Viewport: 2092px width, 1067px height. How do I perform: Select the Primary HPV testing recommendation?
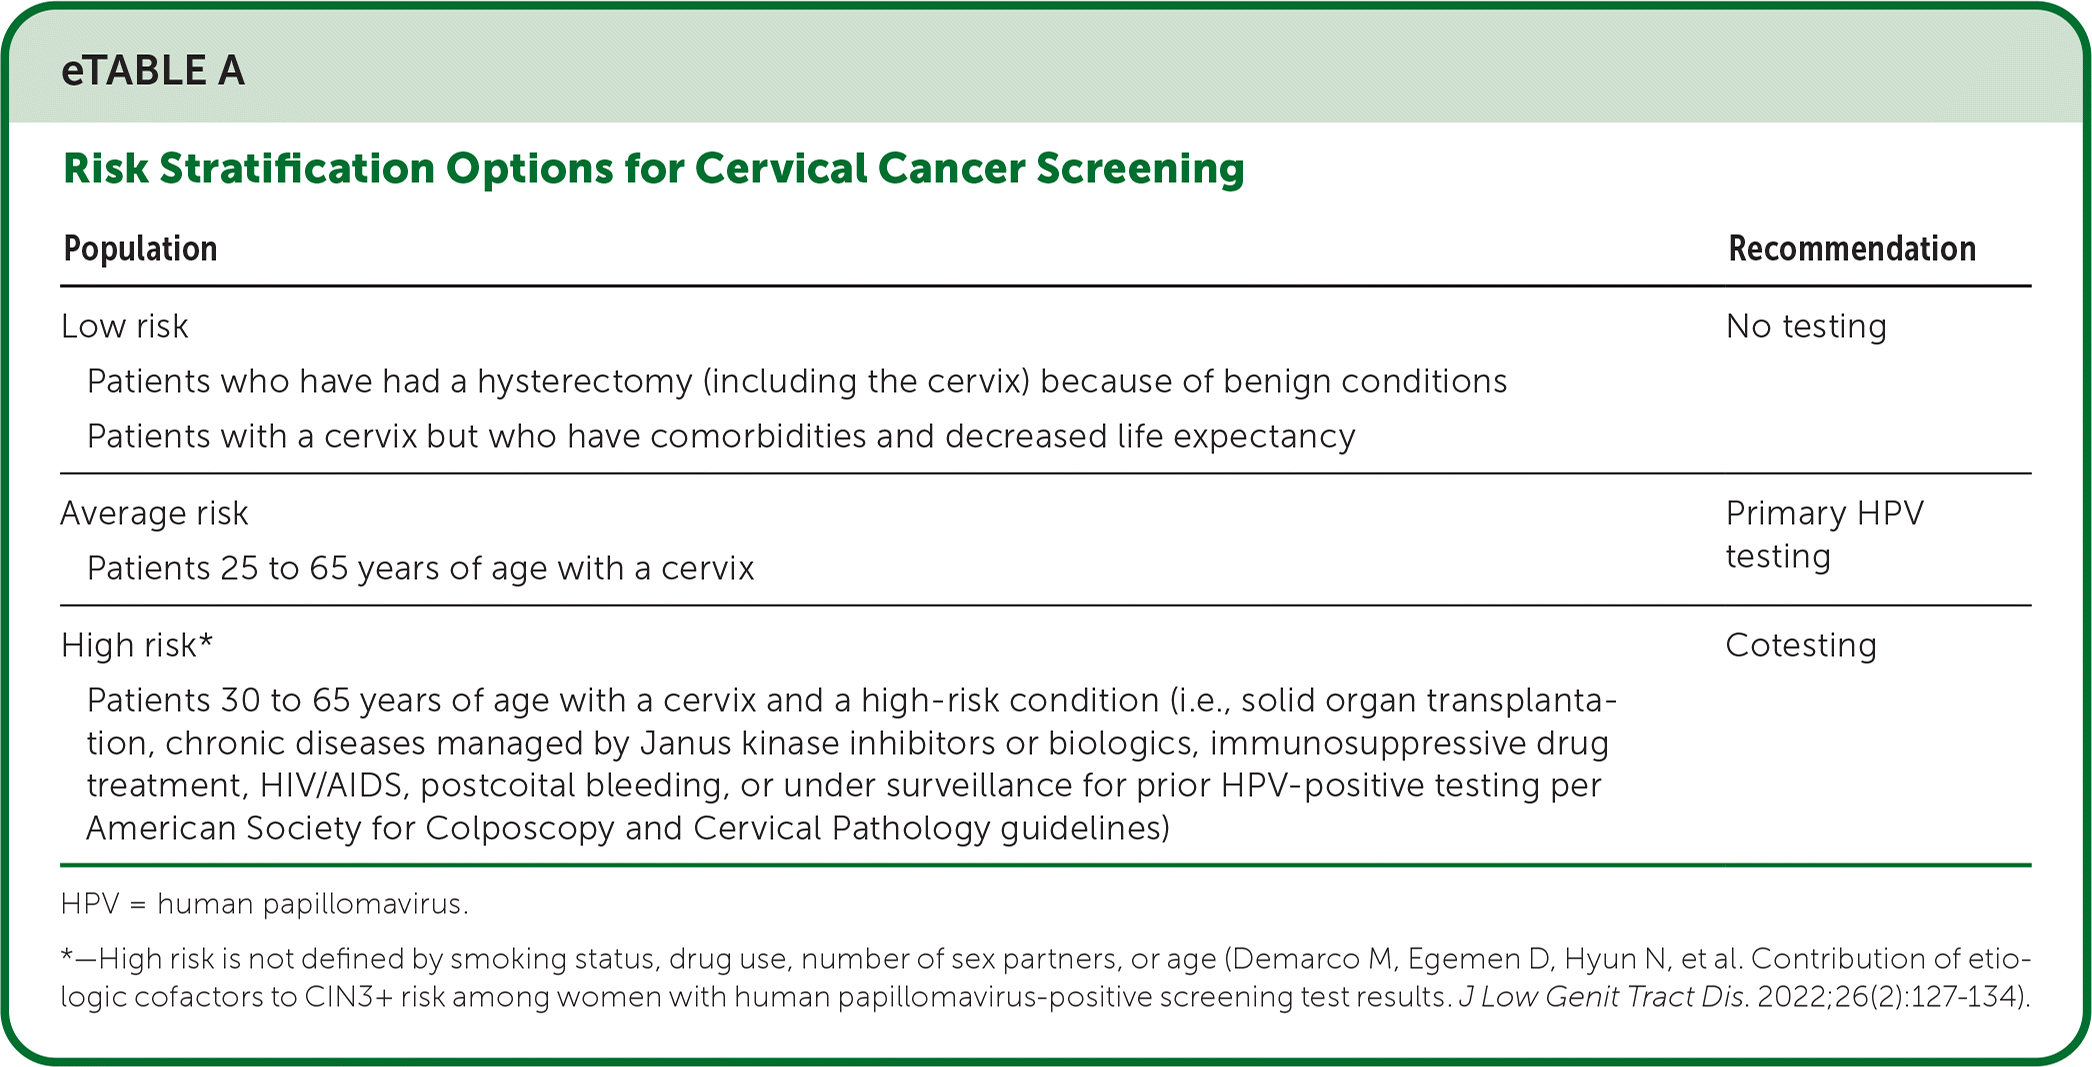pyautogui.click(x=1823, y=534)
